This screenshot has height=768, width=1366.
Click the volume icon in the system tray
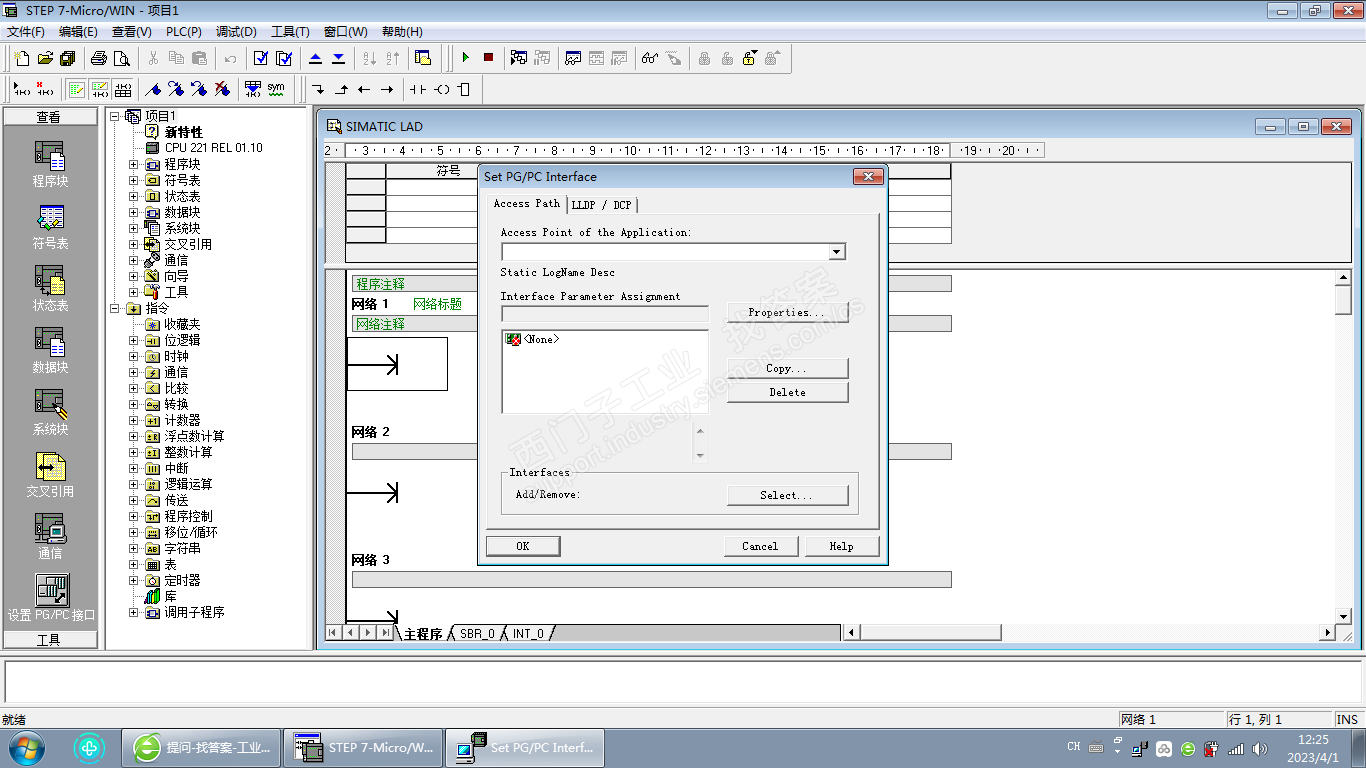(1259, 748)
